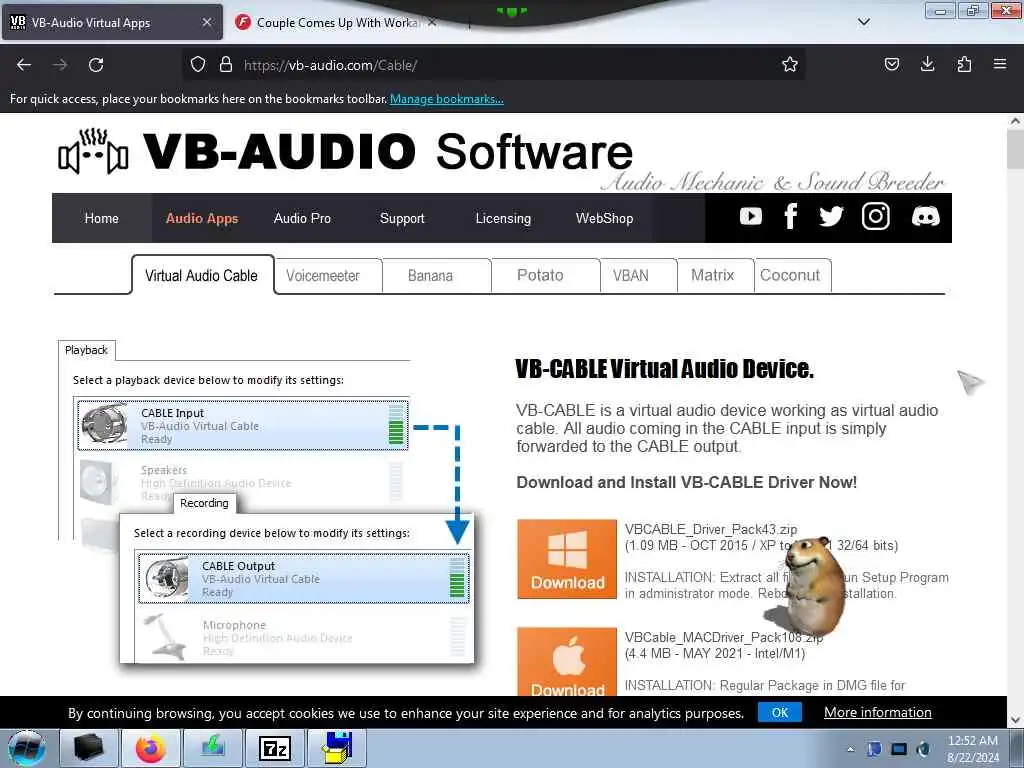Select the Virtual Audio Cable tab
1024x768 pixels.
pyautogui.click(x=202, y=275)
